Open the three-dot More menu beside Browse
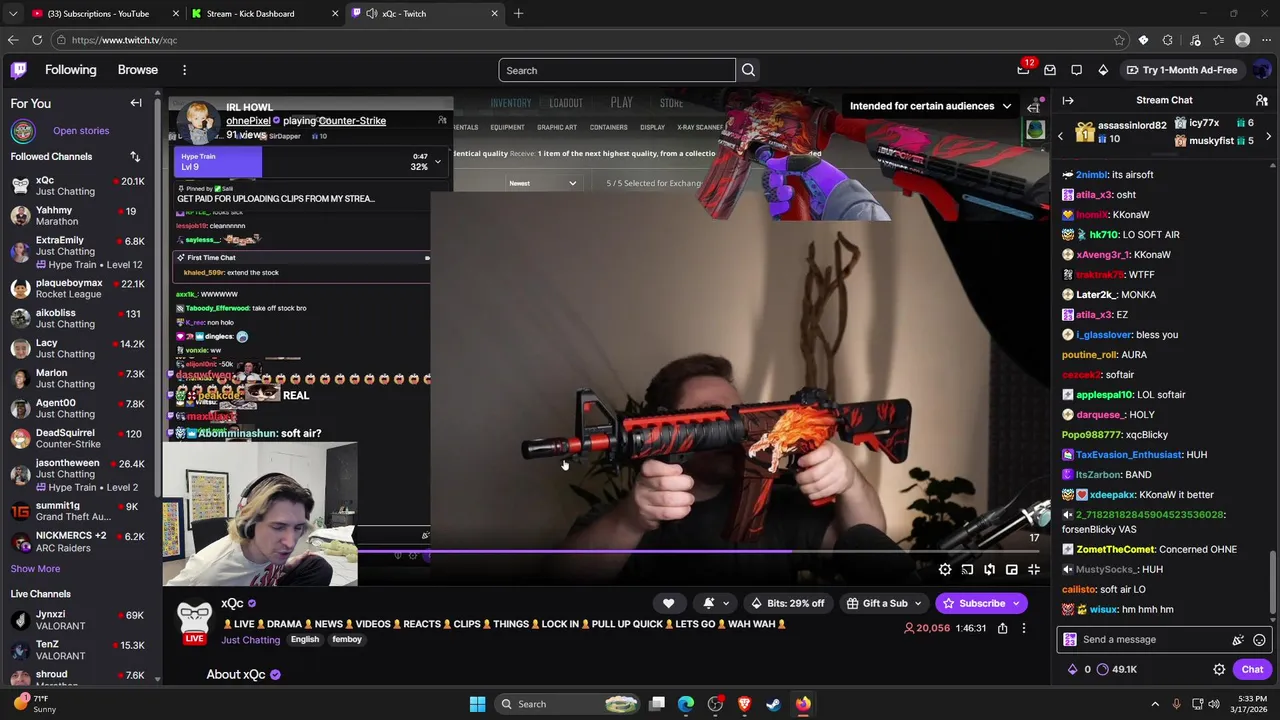The width and height of the screenshot is (1280, 720). coord(184,70)
